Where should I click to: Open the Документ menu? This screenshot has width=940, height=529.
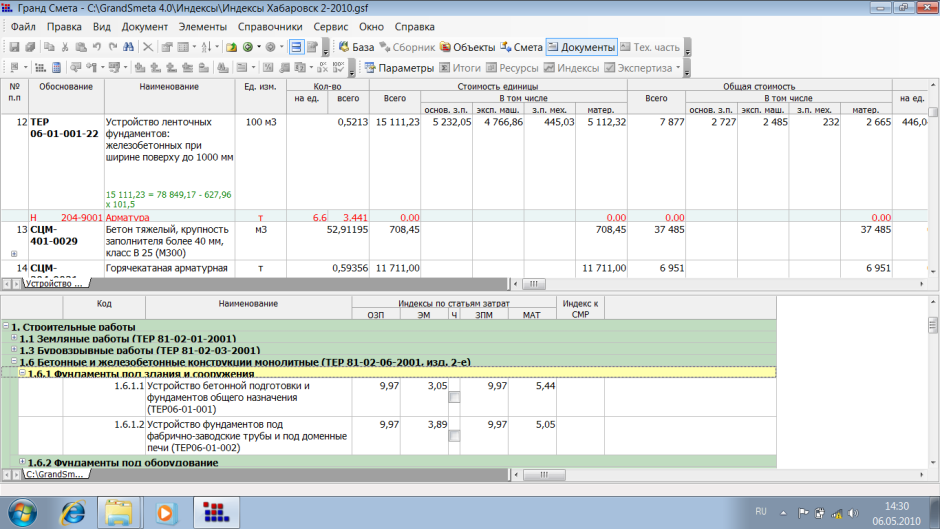144,27
